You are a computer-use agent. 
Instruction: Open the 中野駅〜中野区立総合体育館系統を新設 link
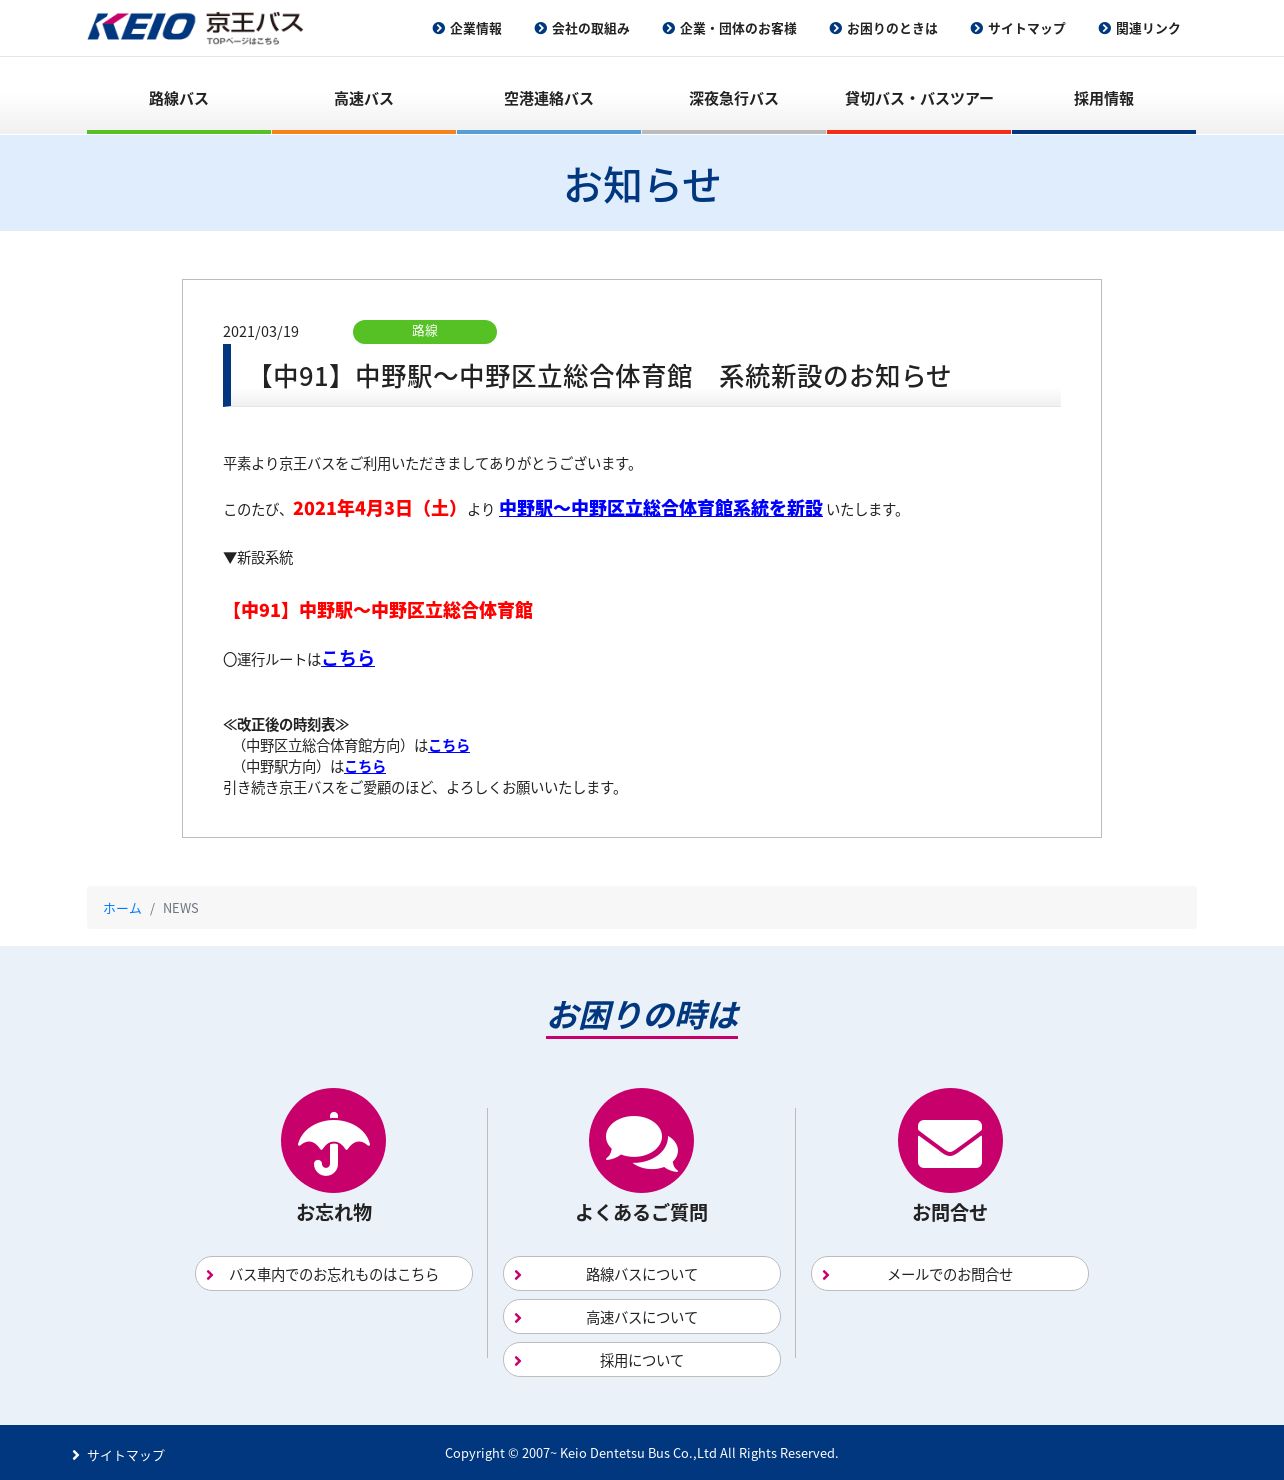click(661, 508)
